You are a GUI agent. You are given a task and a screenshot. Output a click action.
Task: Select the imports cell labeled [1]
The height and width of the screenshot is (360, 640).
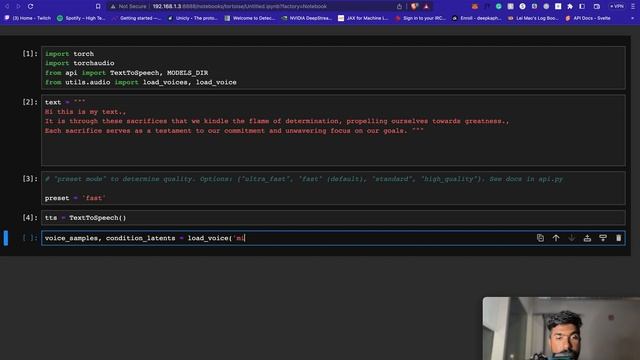click(333, 68)
